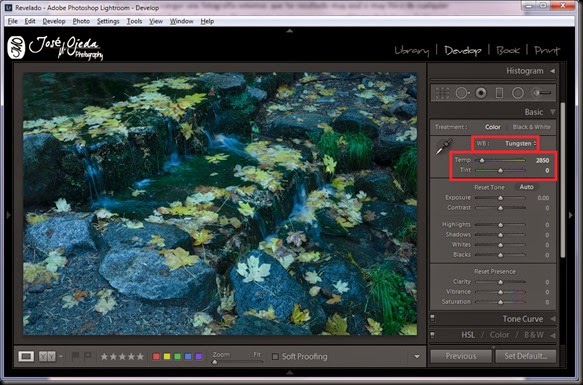Switch to Loupe view mode
583x385 pixels.
coord(26,356)
